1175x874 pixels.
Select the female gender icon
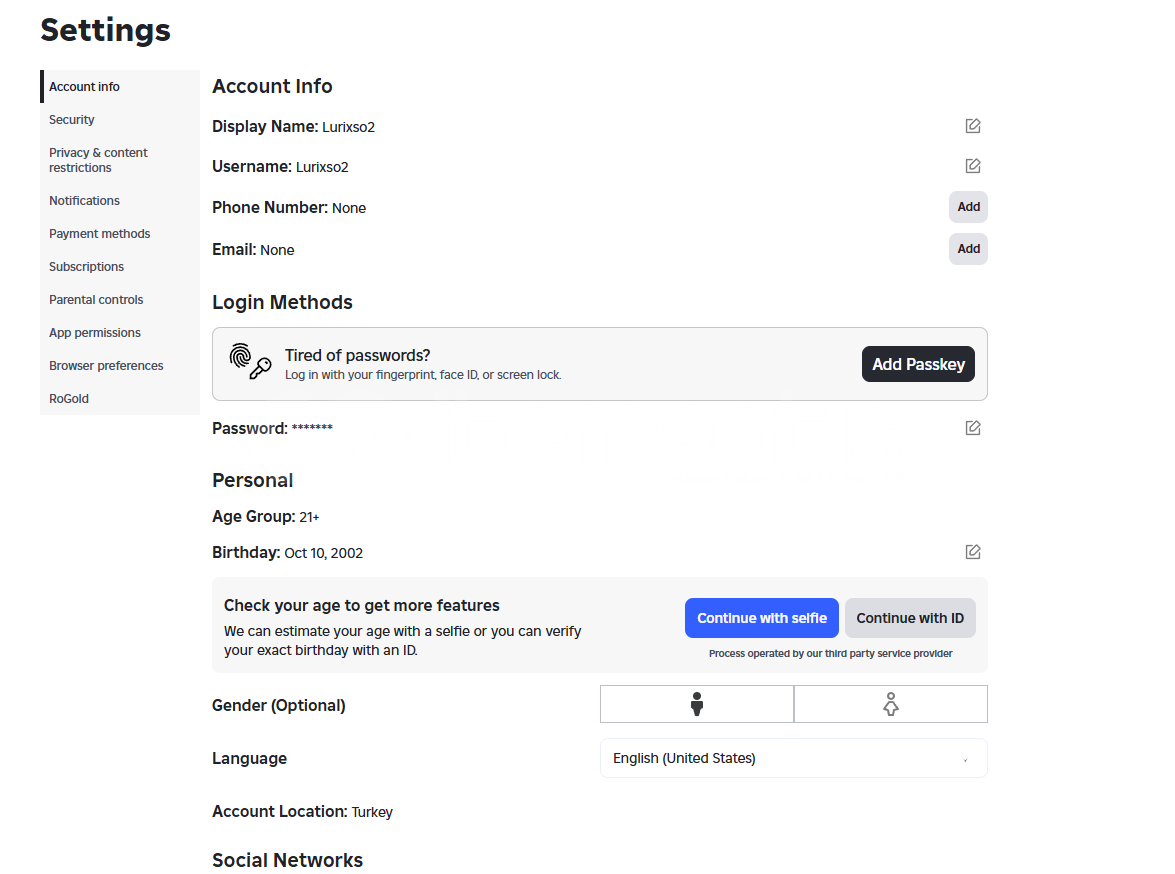tap(891, 704)
